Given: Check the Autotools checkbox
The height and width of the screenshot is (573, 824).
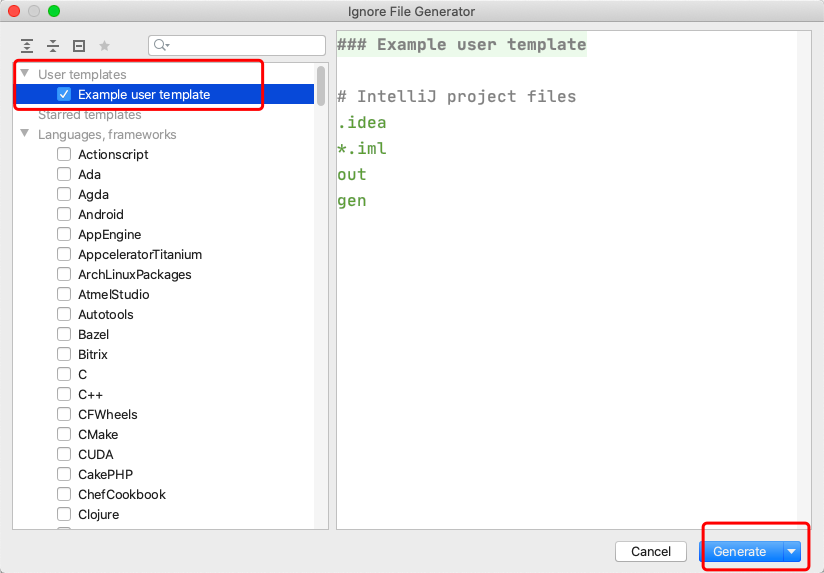Looking at the screenshot, I should click(64, 314).
